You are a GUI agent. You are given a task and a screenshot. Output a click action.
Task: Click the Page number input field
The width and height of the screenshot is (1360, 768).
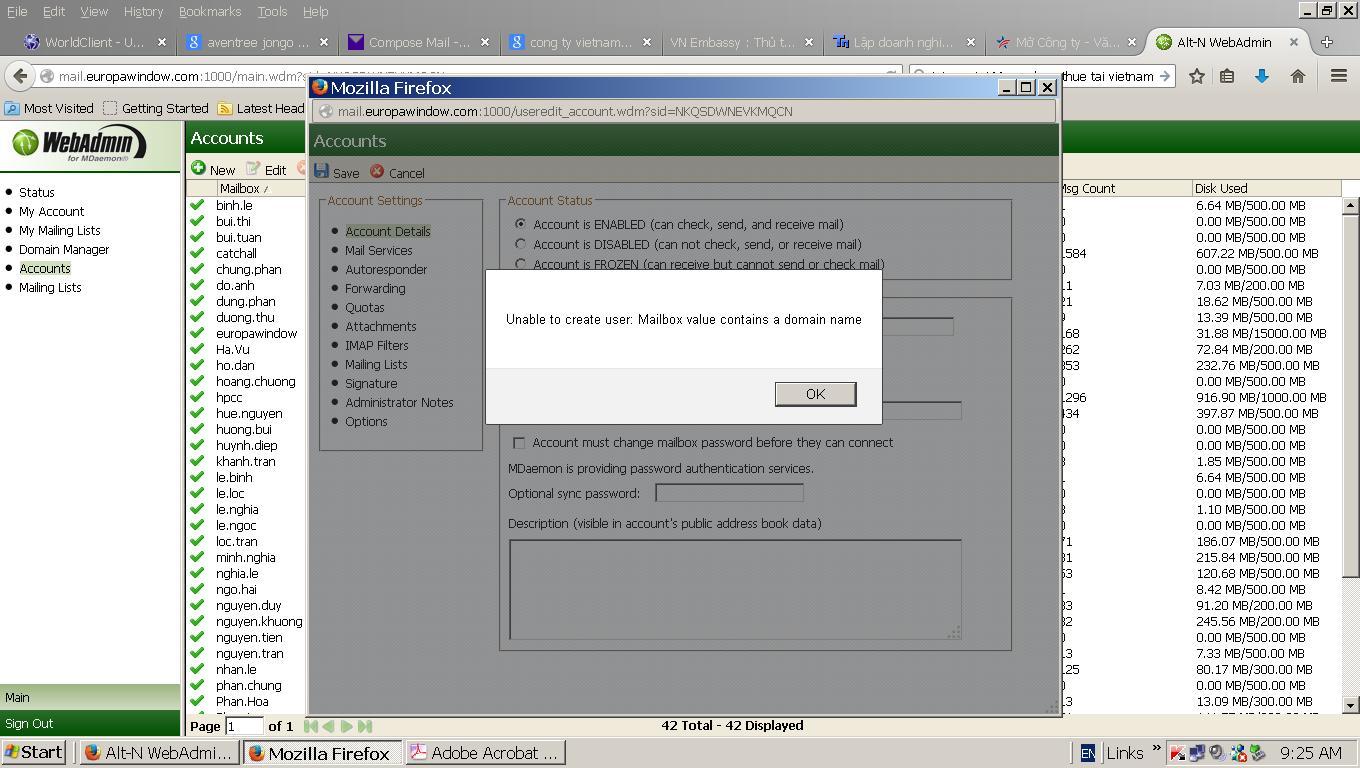pos(244,726)
